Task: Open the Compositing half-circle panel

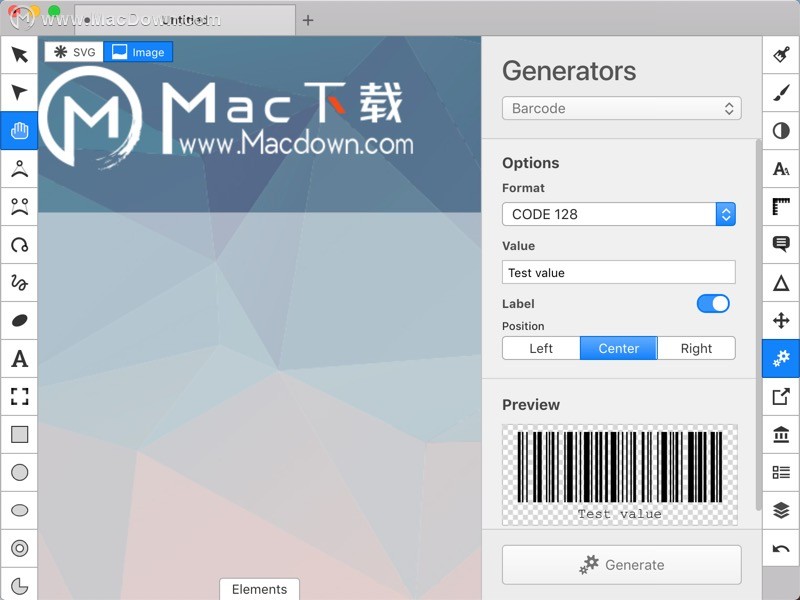Action: (781, 131)
